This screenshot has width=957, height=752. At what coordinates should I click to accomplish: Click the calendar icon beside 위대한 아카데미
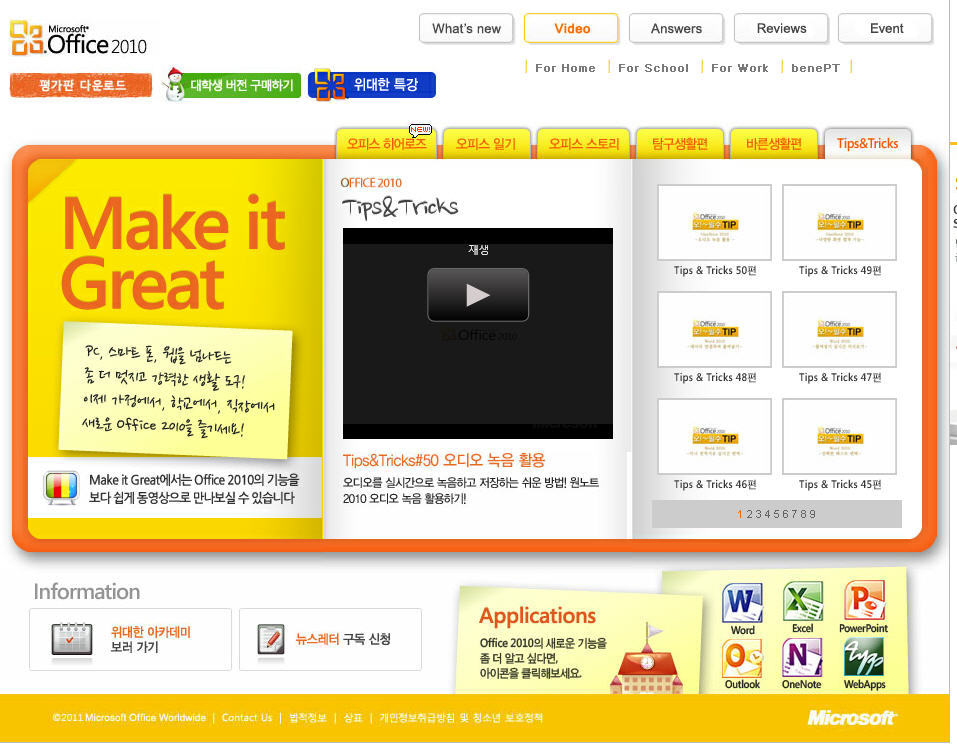tap(71, 640)
